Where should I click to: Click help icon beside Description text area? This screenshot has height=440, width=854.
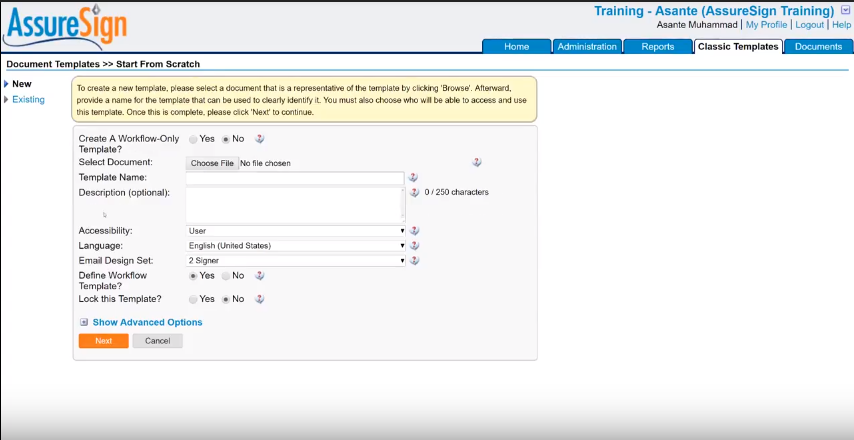[x=414, y=192]
